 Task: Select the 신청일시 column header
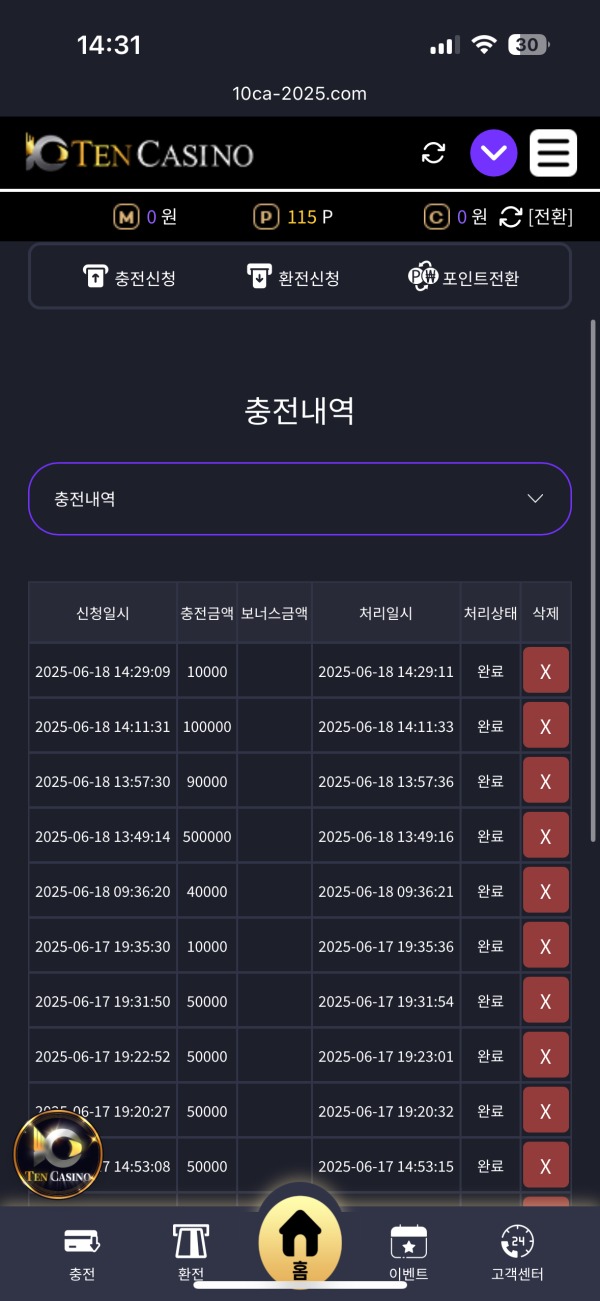point(102,612)
